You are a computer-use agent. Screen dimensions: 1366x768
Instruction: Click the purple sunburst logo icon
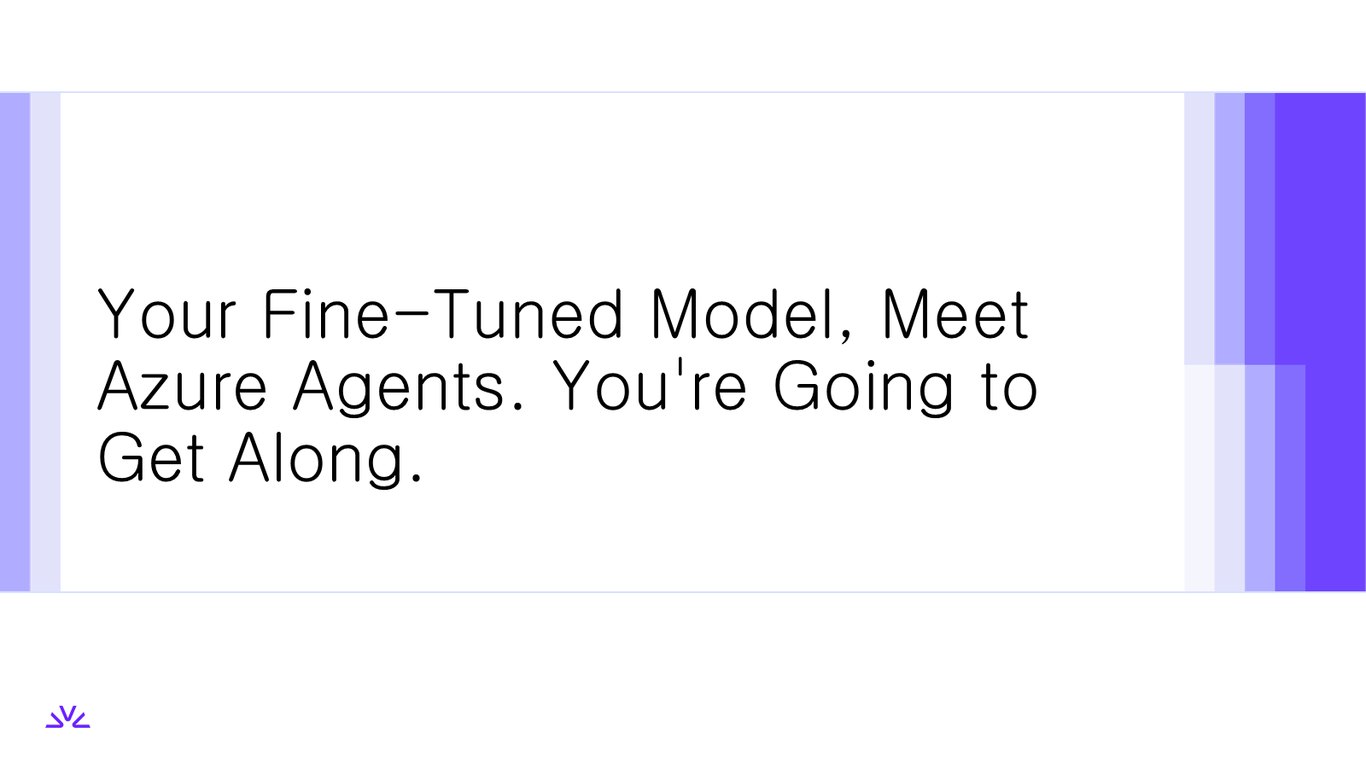pos(68,717)
